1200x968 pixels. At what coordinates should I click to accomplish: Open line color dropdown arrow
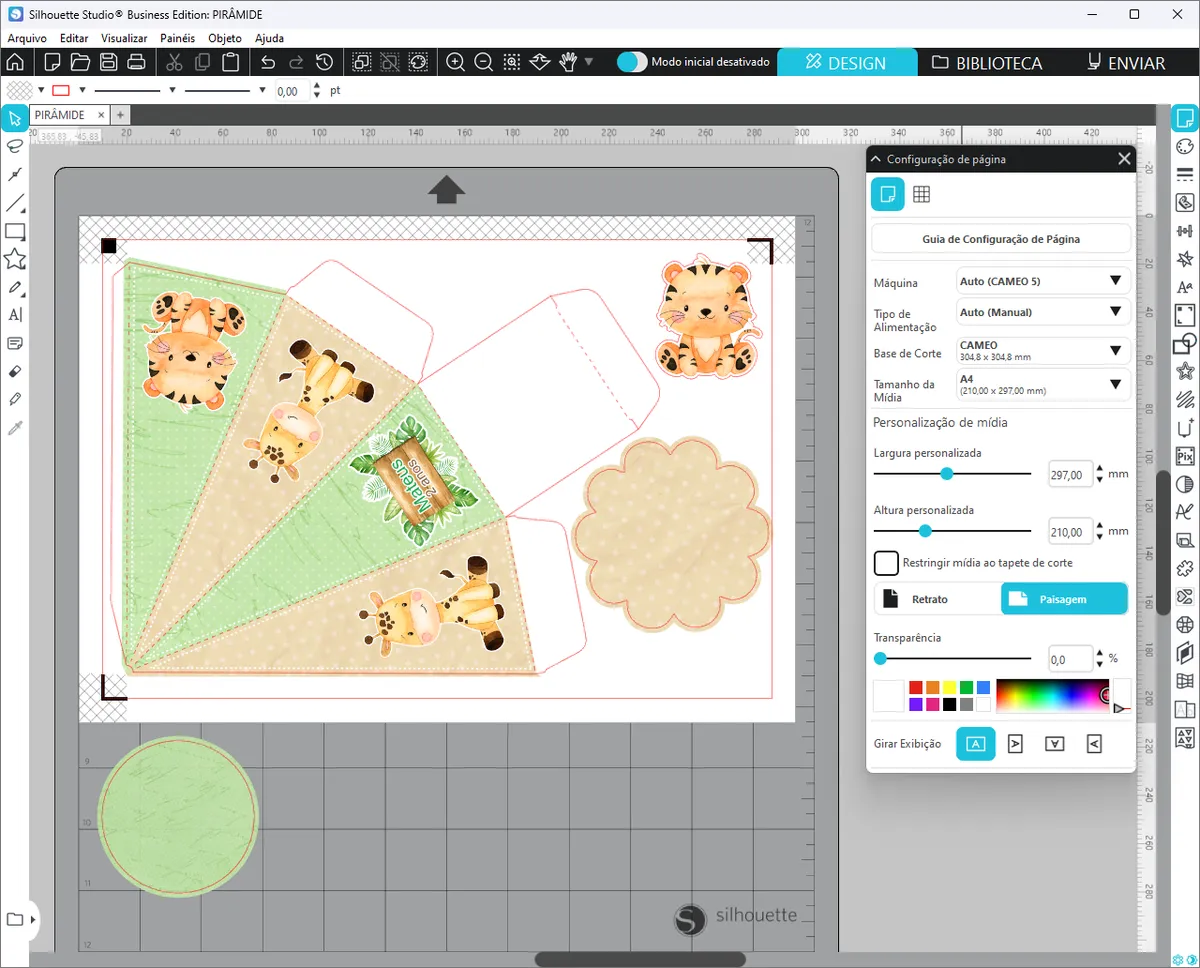pyautogui.click(x=82, y=90)
